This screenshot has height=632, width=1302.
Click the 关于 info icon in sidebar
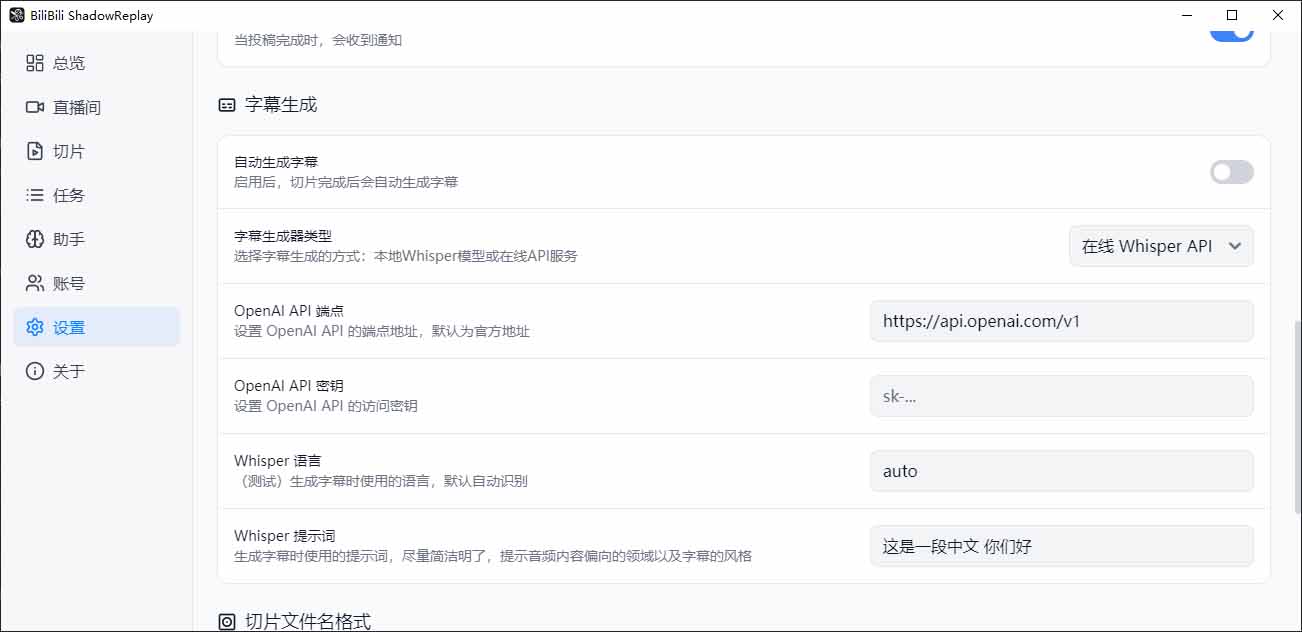point(35,371)
